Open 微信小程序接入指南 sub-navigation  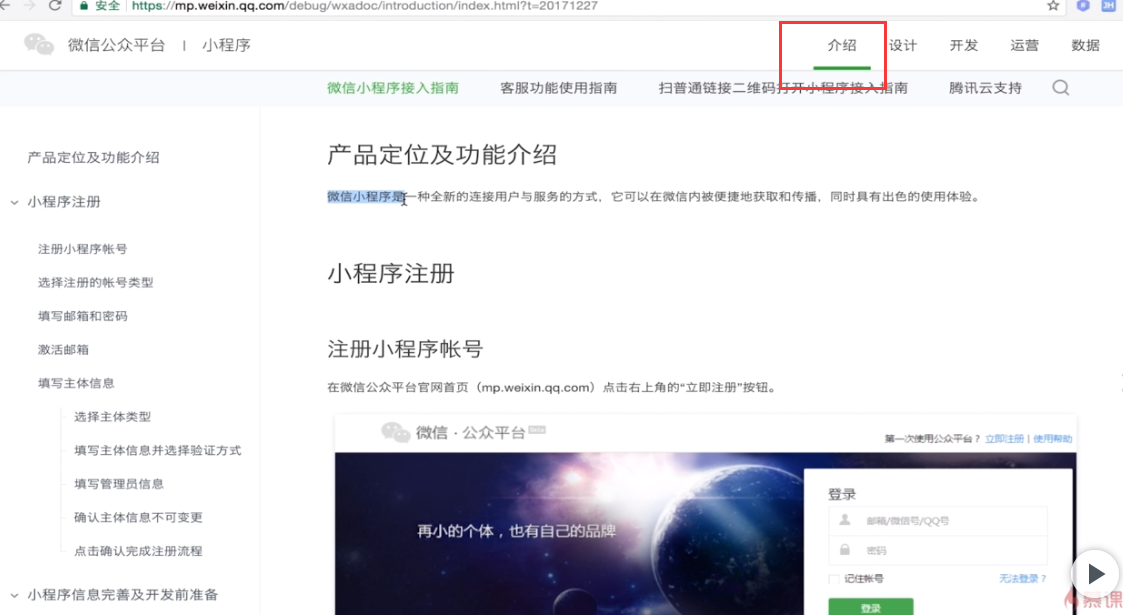[x=392, y=88]
